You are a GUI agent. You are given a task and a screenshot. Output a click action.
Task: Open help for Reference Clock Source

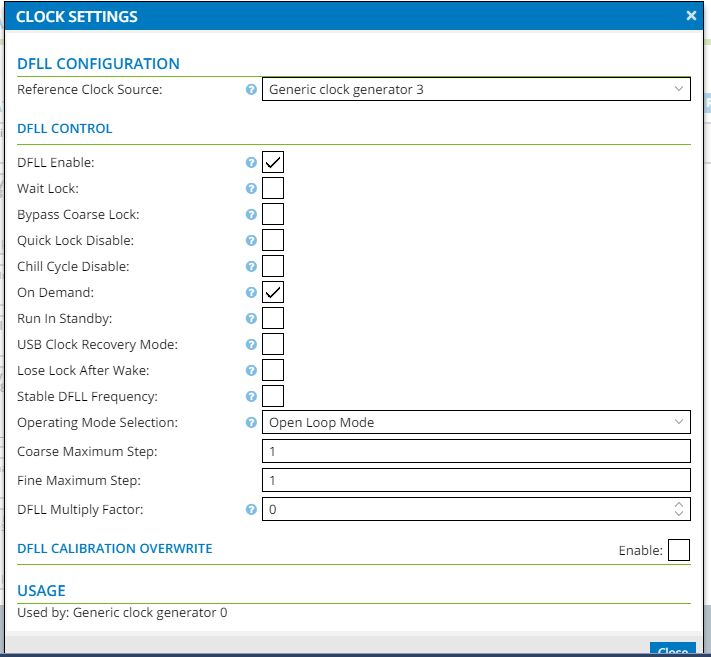coord(251,89)
